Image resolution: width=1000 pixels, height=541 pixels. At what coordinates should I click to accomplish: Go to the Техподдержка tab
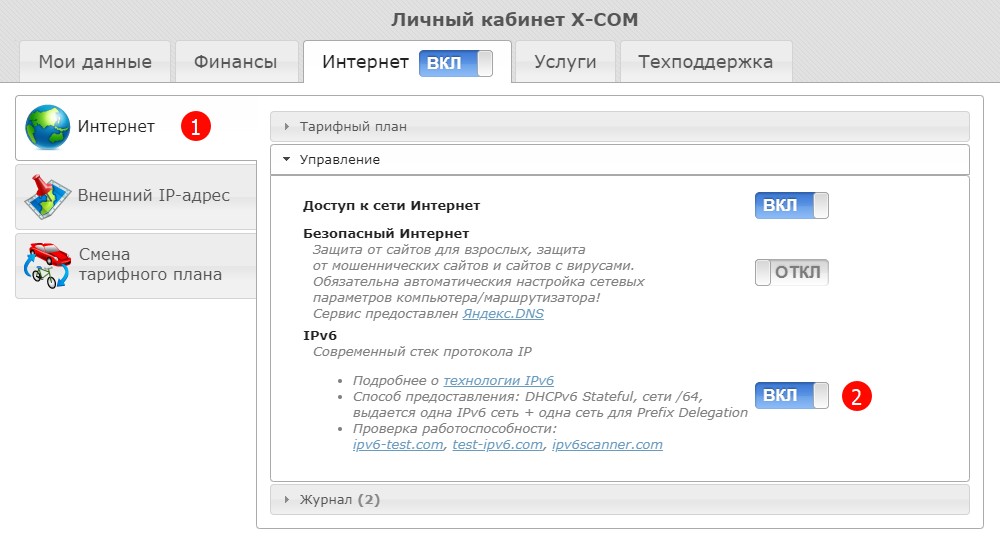point(706,62)
